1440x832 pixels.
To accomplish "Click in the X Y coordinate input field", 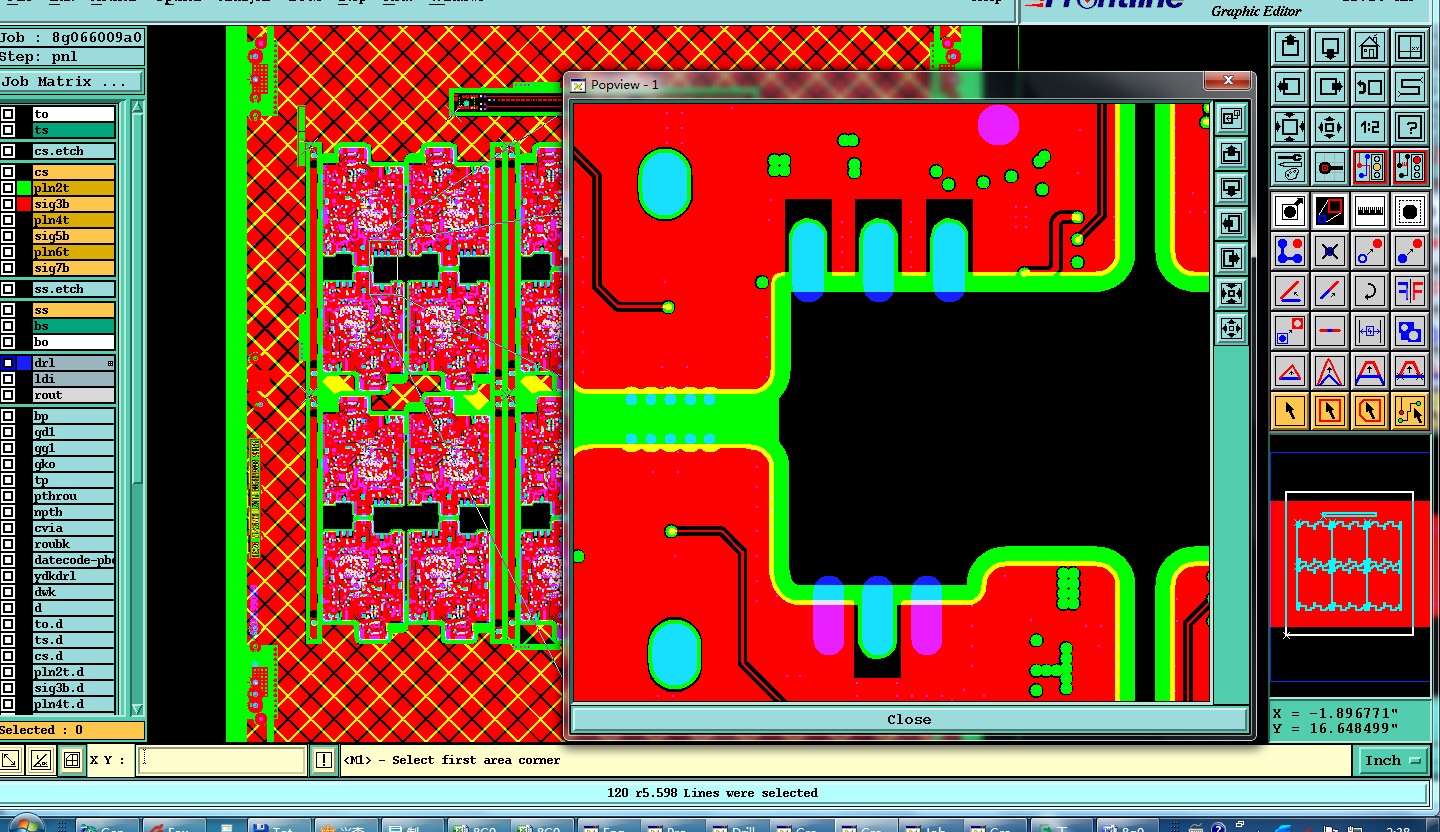I will point(221,760).
